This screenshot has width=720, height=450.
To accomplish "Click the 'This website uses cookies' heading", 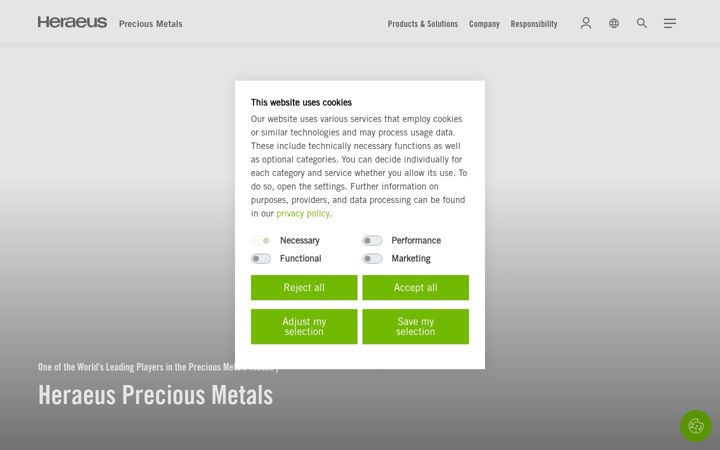I will [x=301, y=102].
